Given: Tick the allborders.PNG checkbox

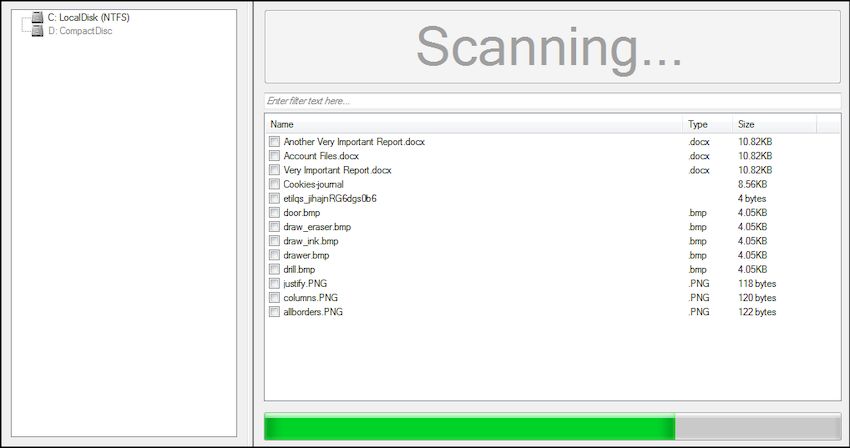Looking at the screenshot, I should point(274,312).
